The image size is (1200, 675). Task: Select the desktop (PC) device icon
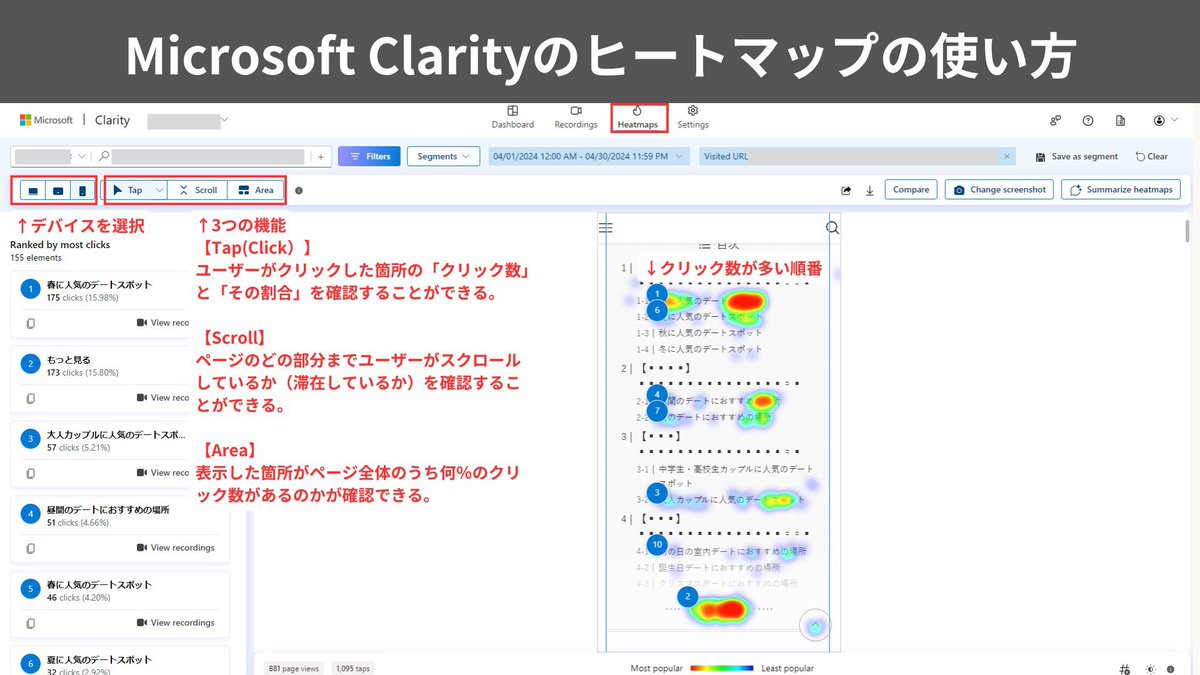33,190
